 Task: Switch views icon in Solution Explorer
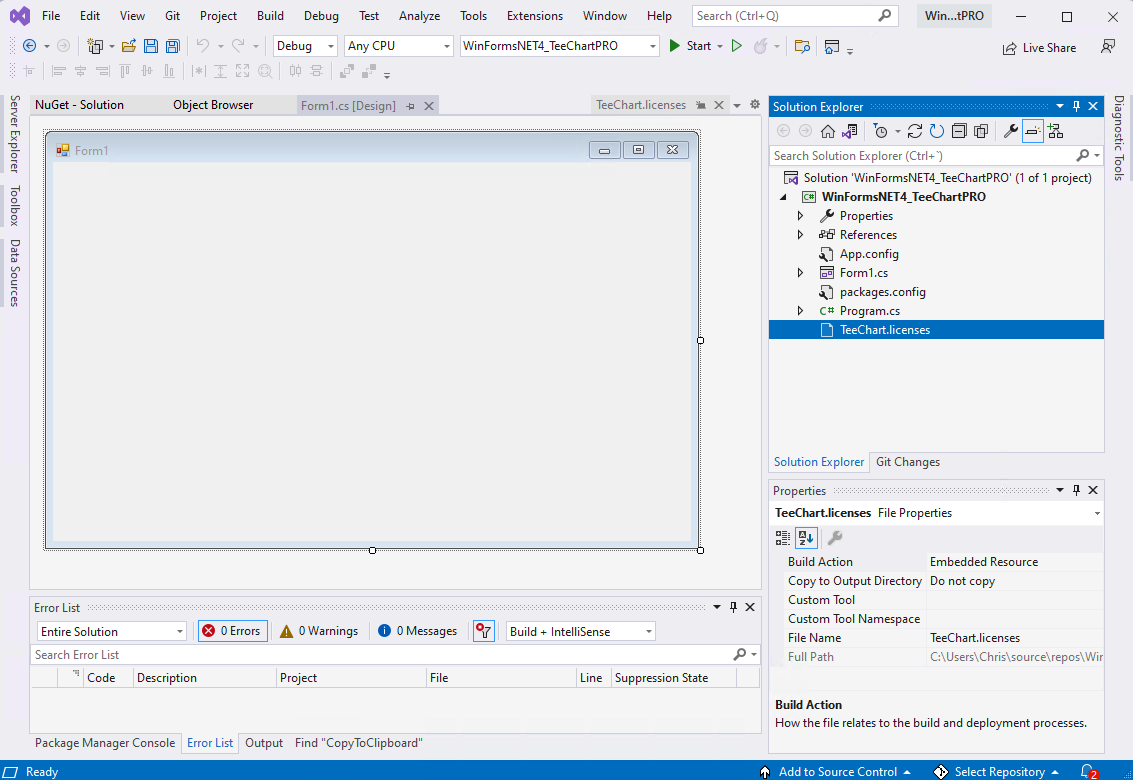click(x=850, y=131)
